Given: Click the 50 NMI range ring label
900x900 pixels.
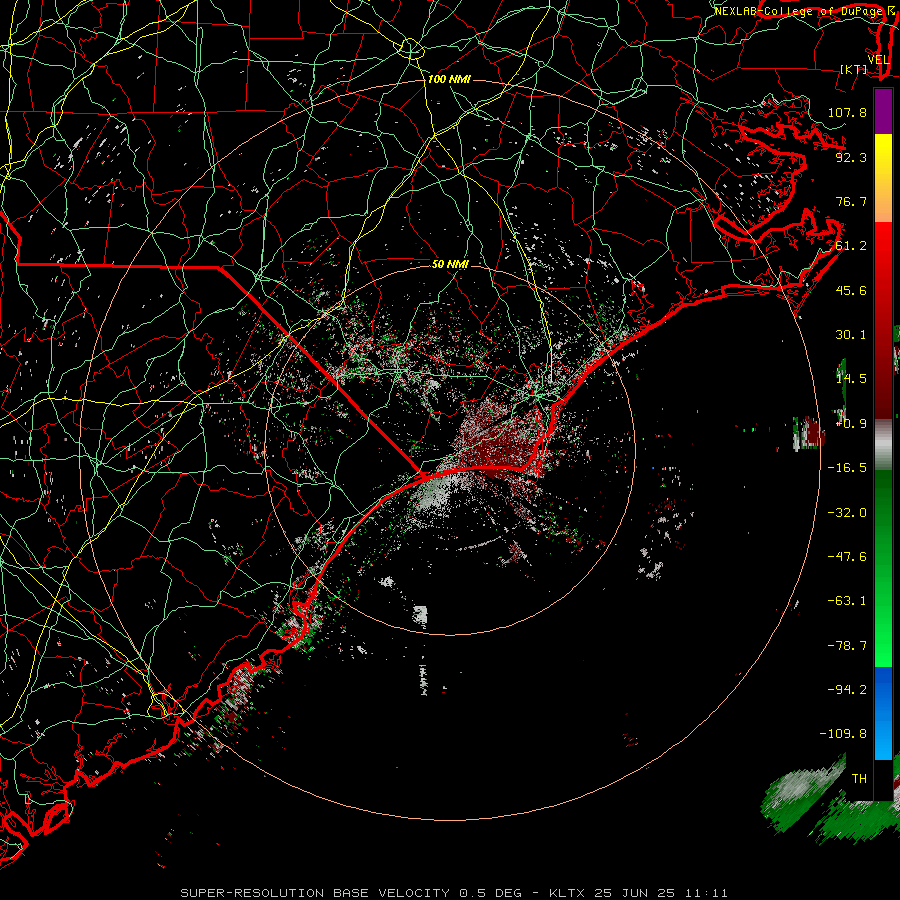Looking at the screenshot, I should [x=450, y=264].
